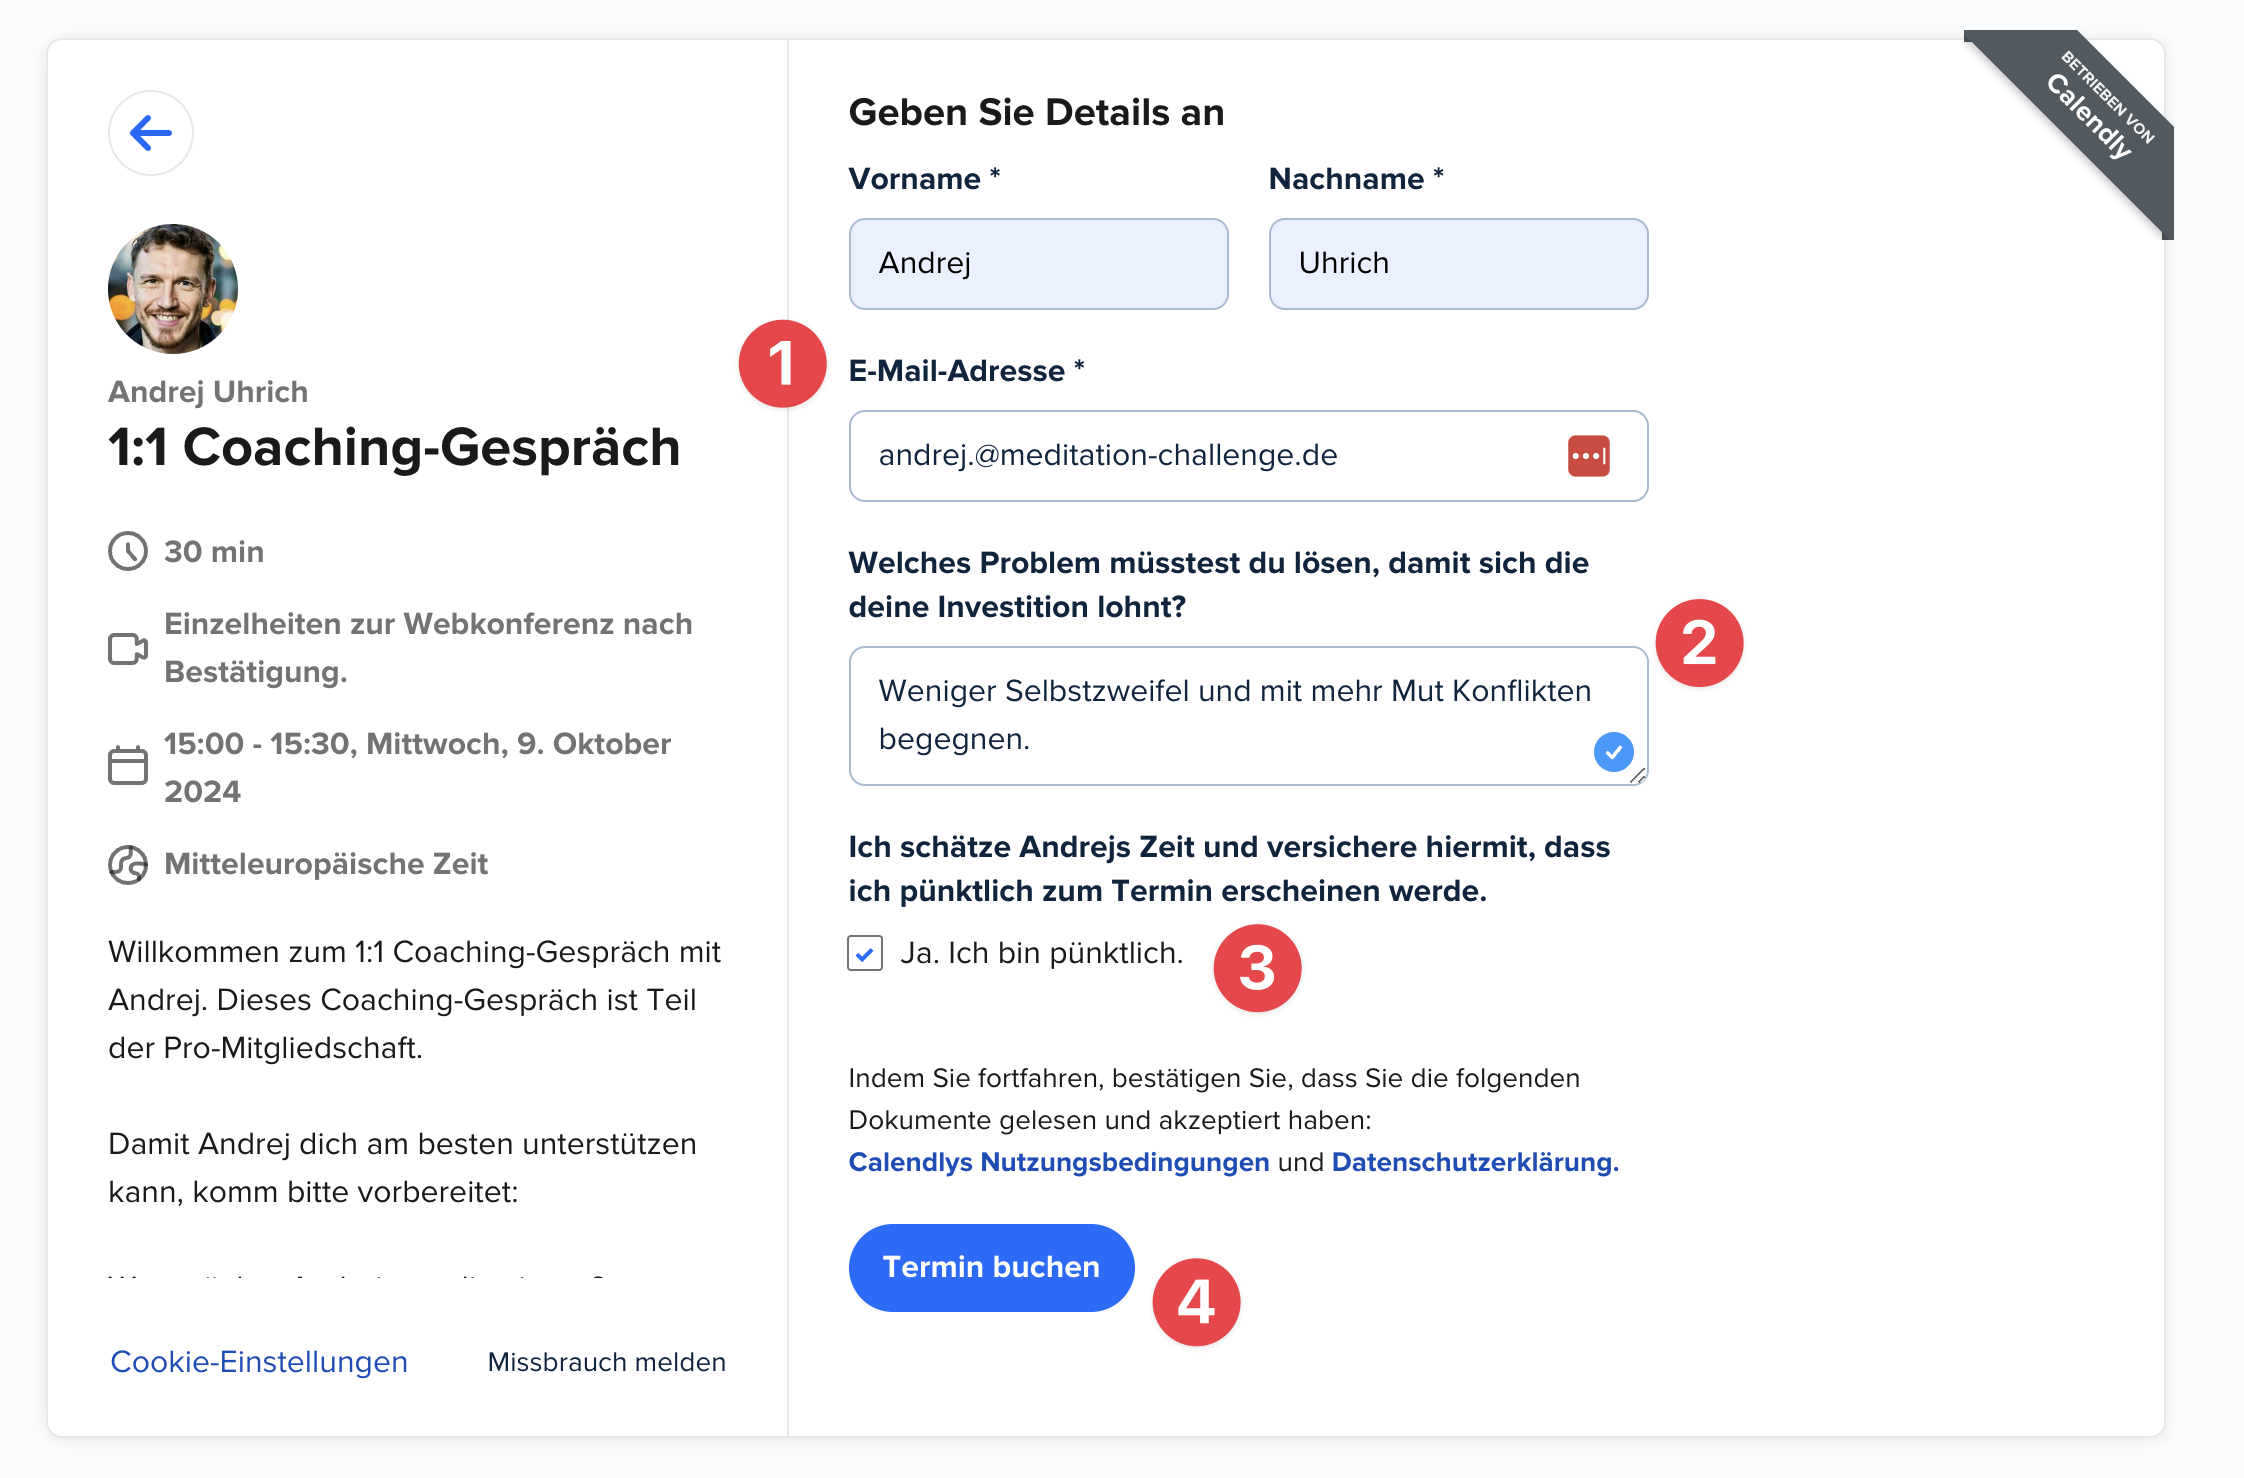Click the video camera icon for Webkonferenz details
Image resolution: width=2244 pixels, height=1478 pixels.
128,648
